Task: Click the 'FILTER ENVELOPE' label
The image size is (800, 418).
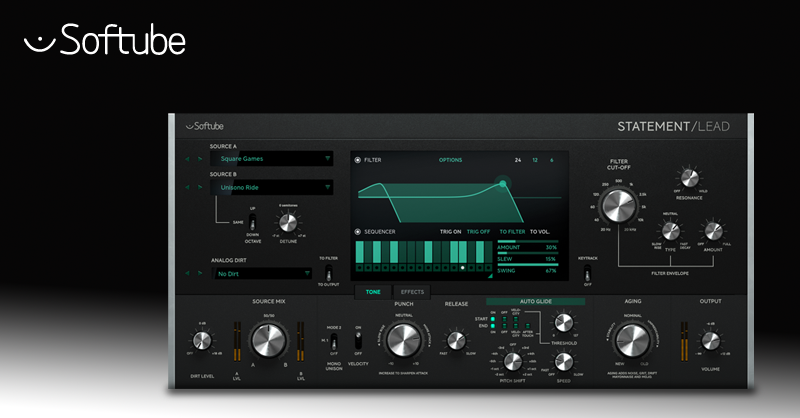Action: coord(670,274)
